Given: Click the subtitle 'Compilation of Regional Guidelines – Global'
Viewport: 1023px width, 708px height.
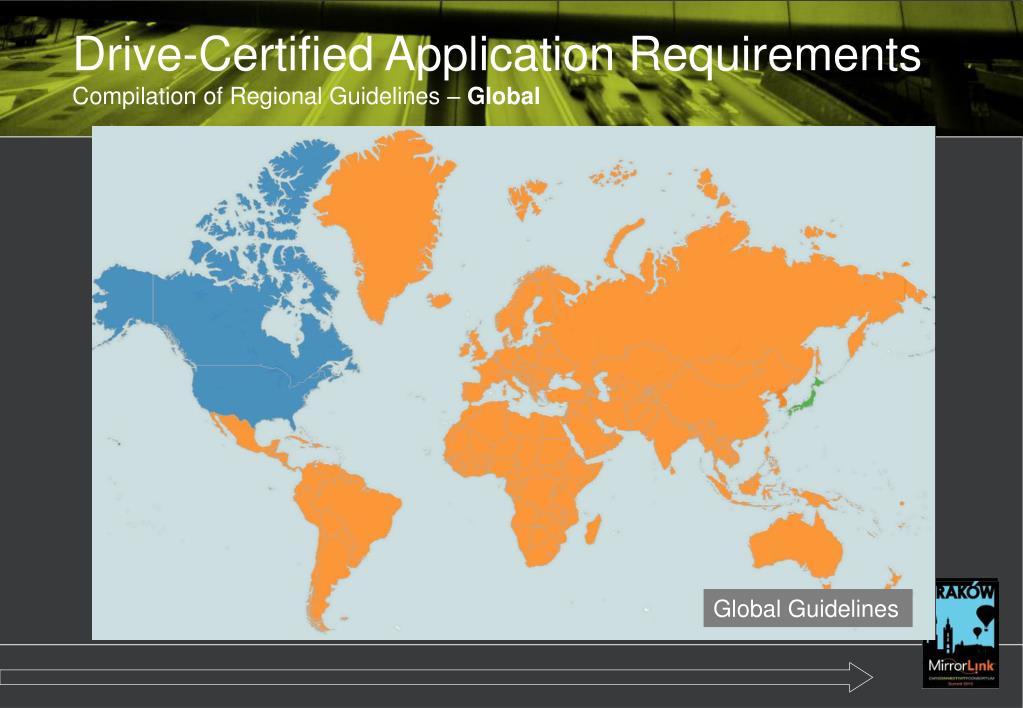Looking at the screenshot, I should click(306, 96).
